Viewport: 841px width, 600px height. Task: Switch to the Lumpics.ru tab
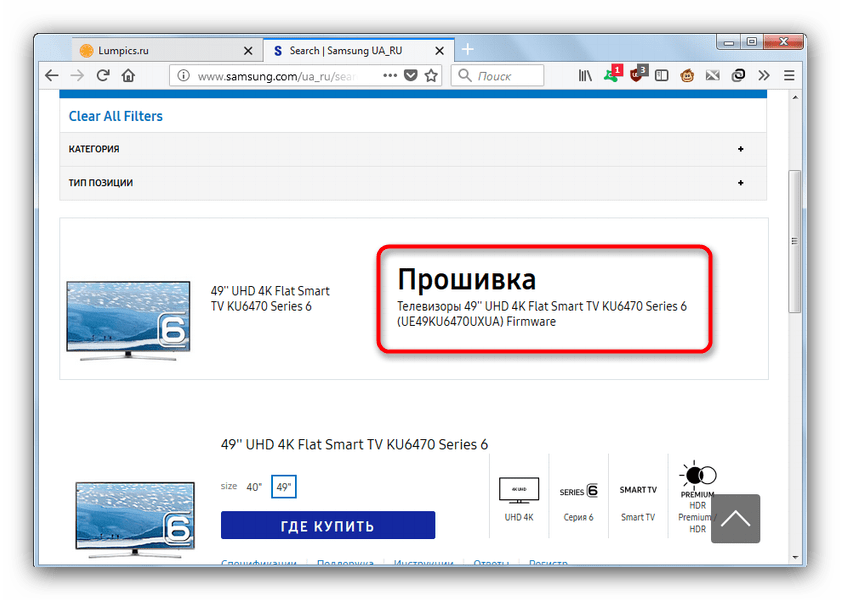tap(125, 50)
